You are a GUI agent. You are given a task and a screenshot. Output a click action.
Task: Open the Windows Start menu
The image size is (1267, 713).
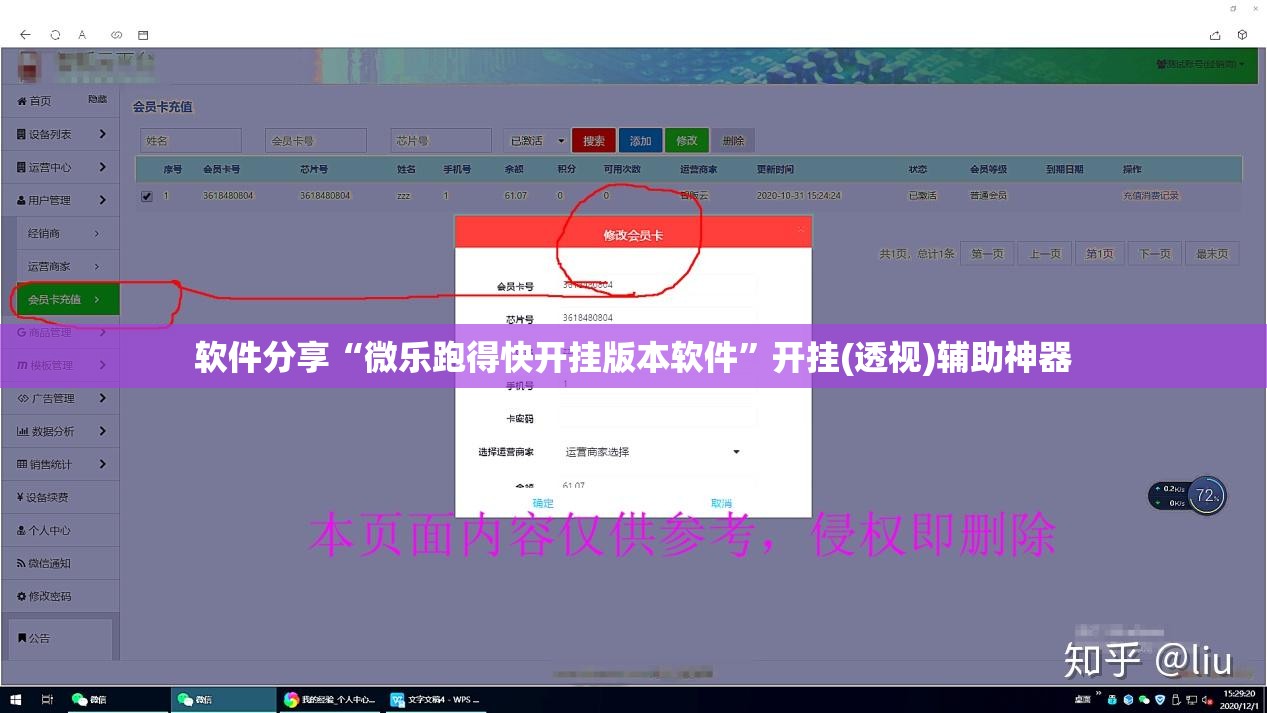16,699
